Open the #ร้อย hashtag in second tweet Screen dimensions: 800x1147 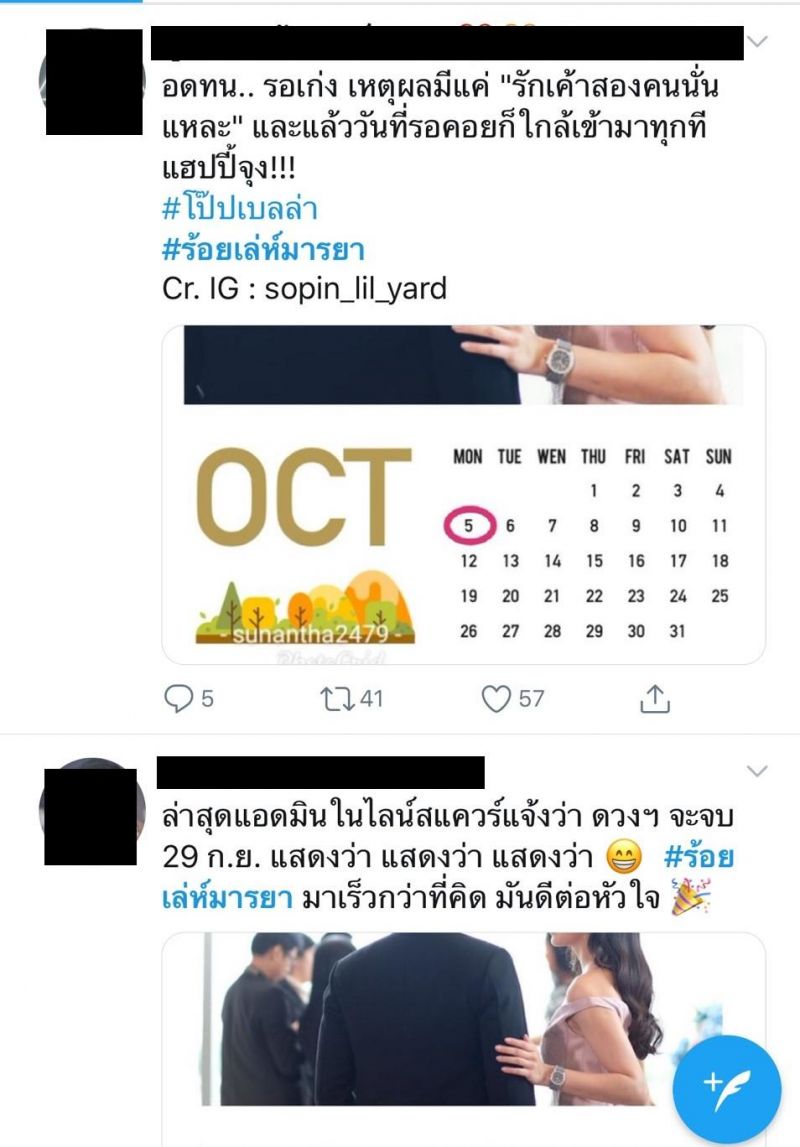[x=699, y=857]
